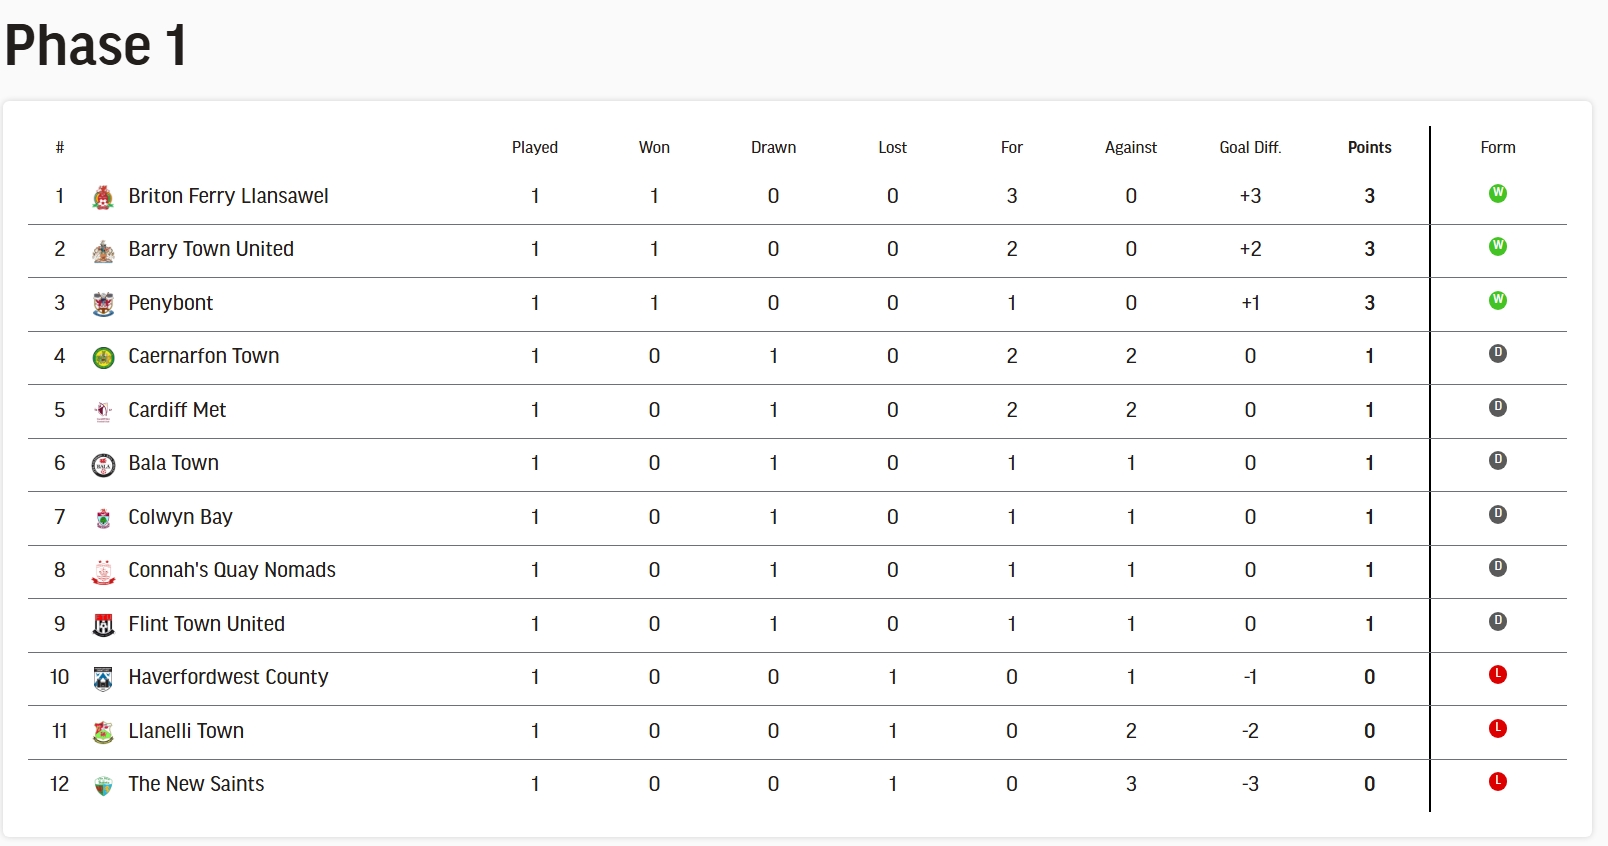The width and height of the screenshot is (1608, 846).
Task: Open the Cardiff Met team link
Action: coord(177,410)
